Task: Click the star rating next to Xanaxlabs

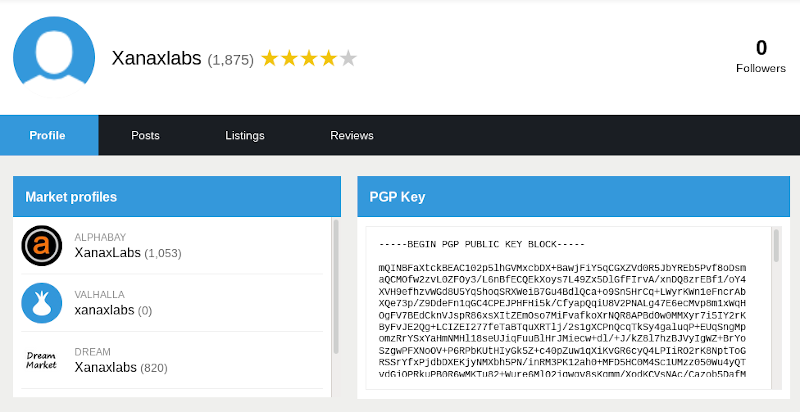Action: (309, 59)
